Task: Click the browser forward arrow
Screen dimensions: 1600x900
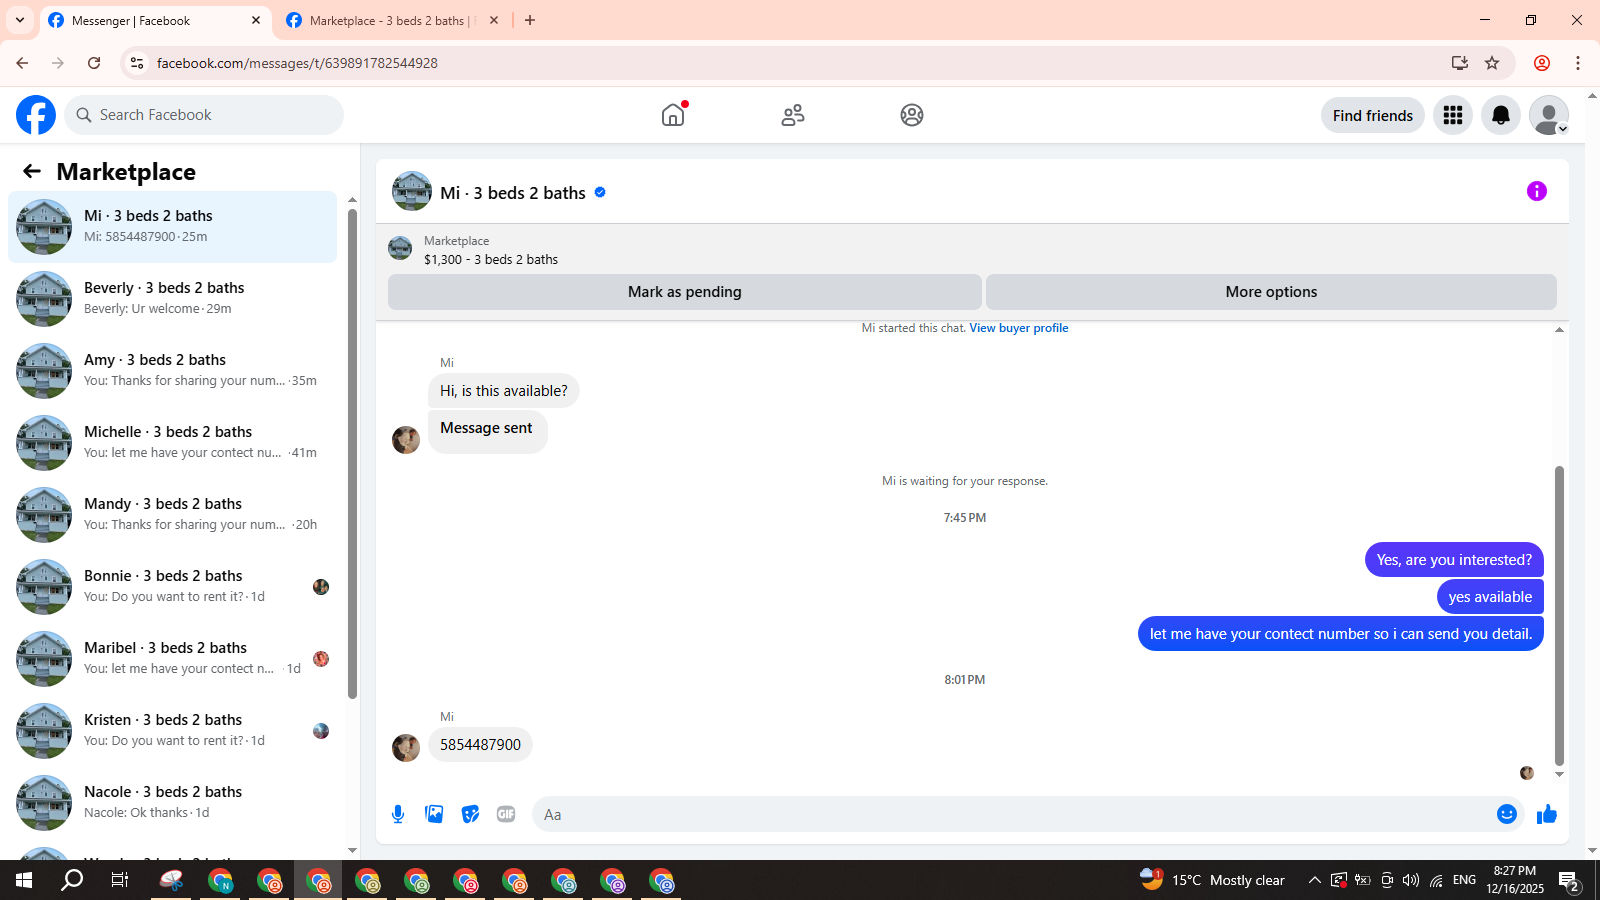Action: (58, 63)
